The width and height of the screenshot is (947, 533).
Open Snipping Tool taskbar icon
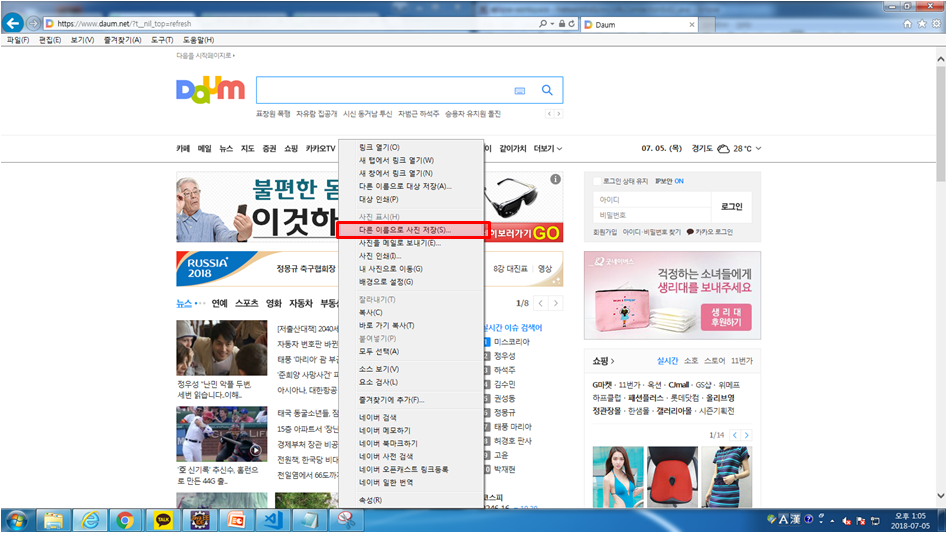tap(346, 520)
